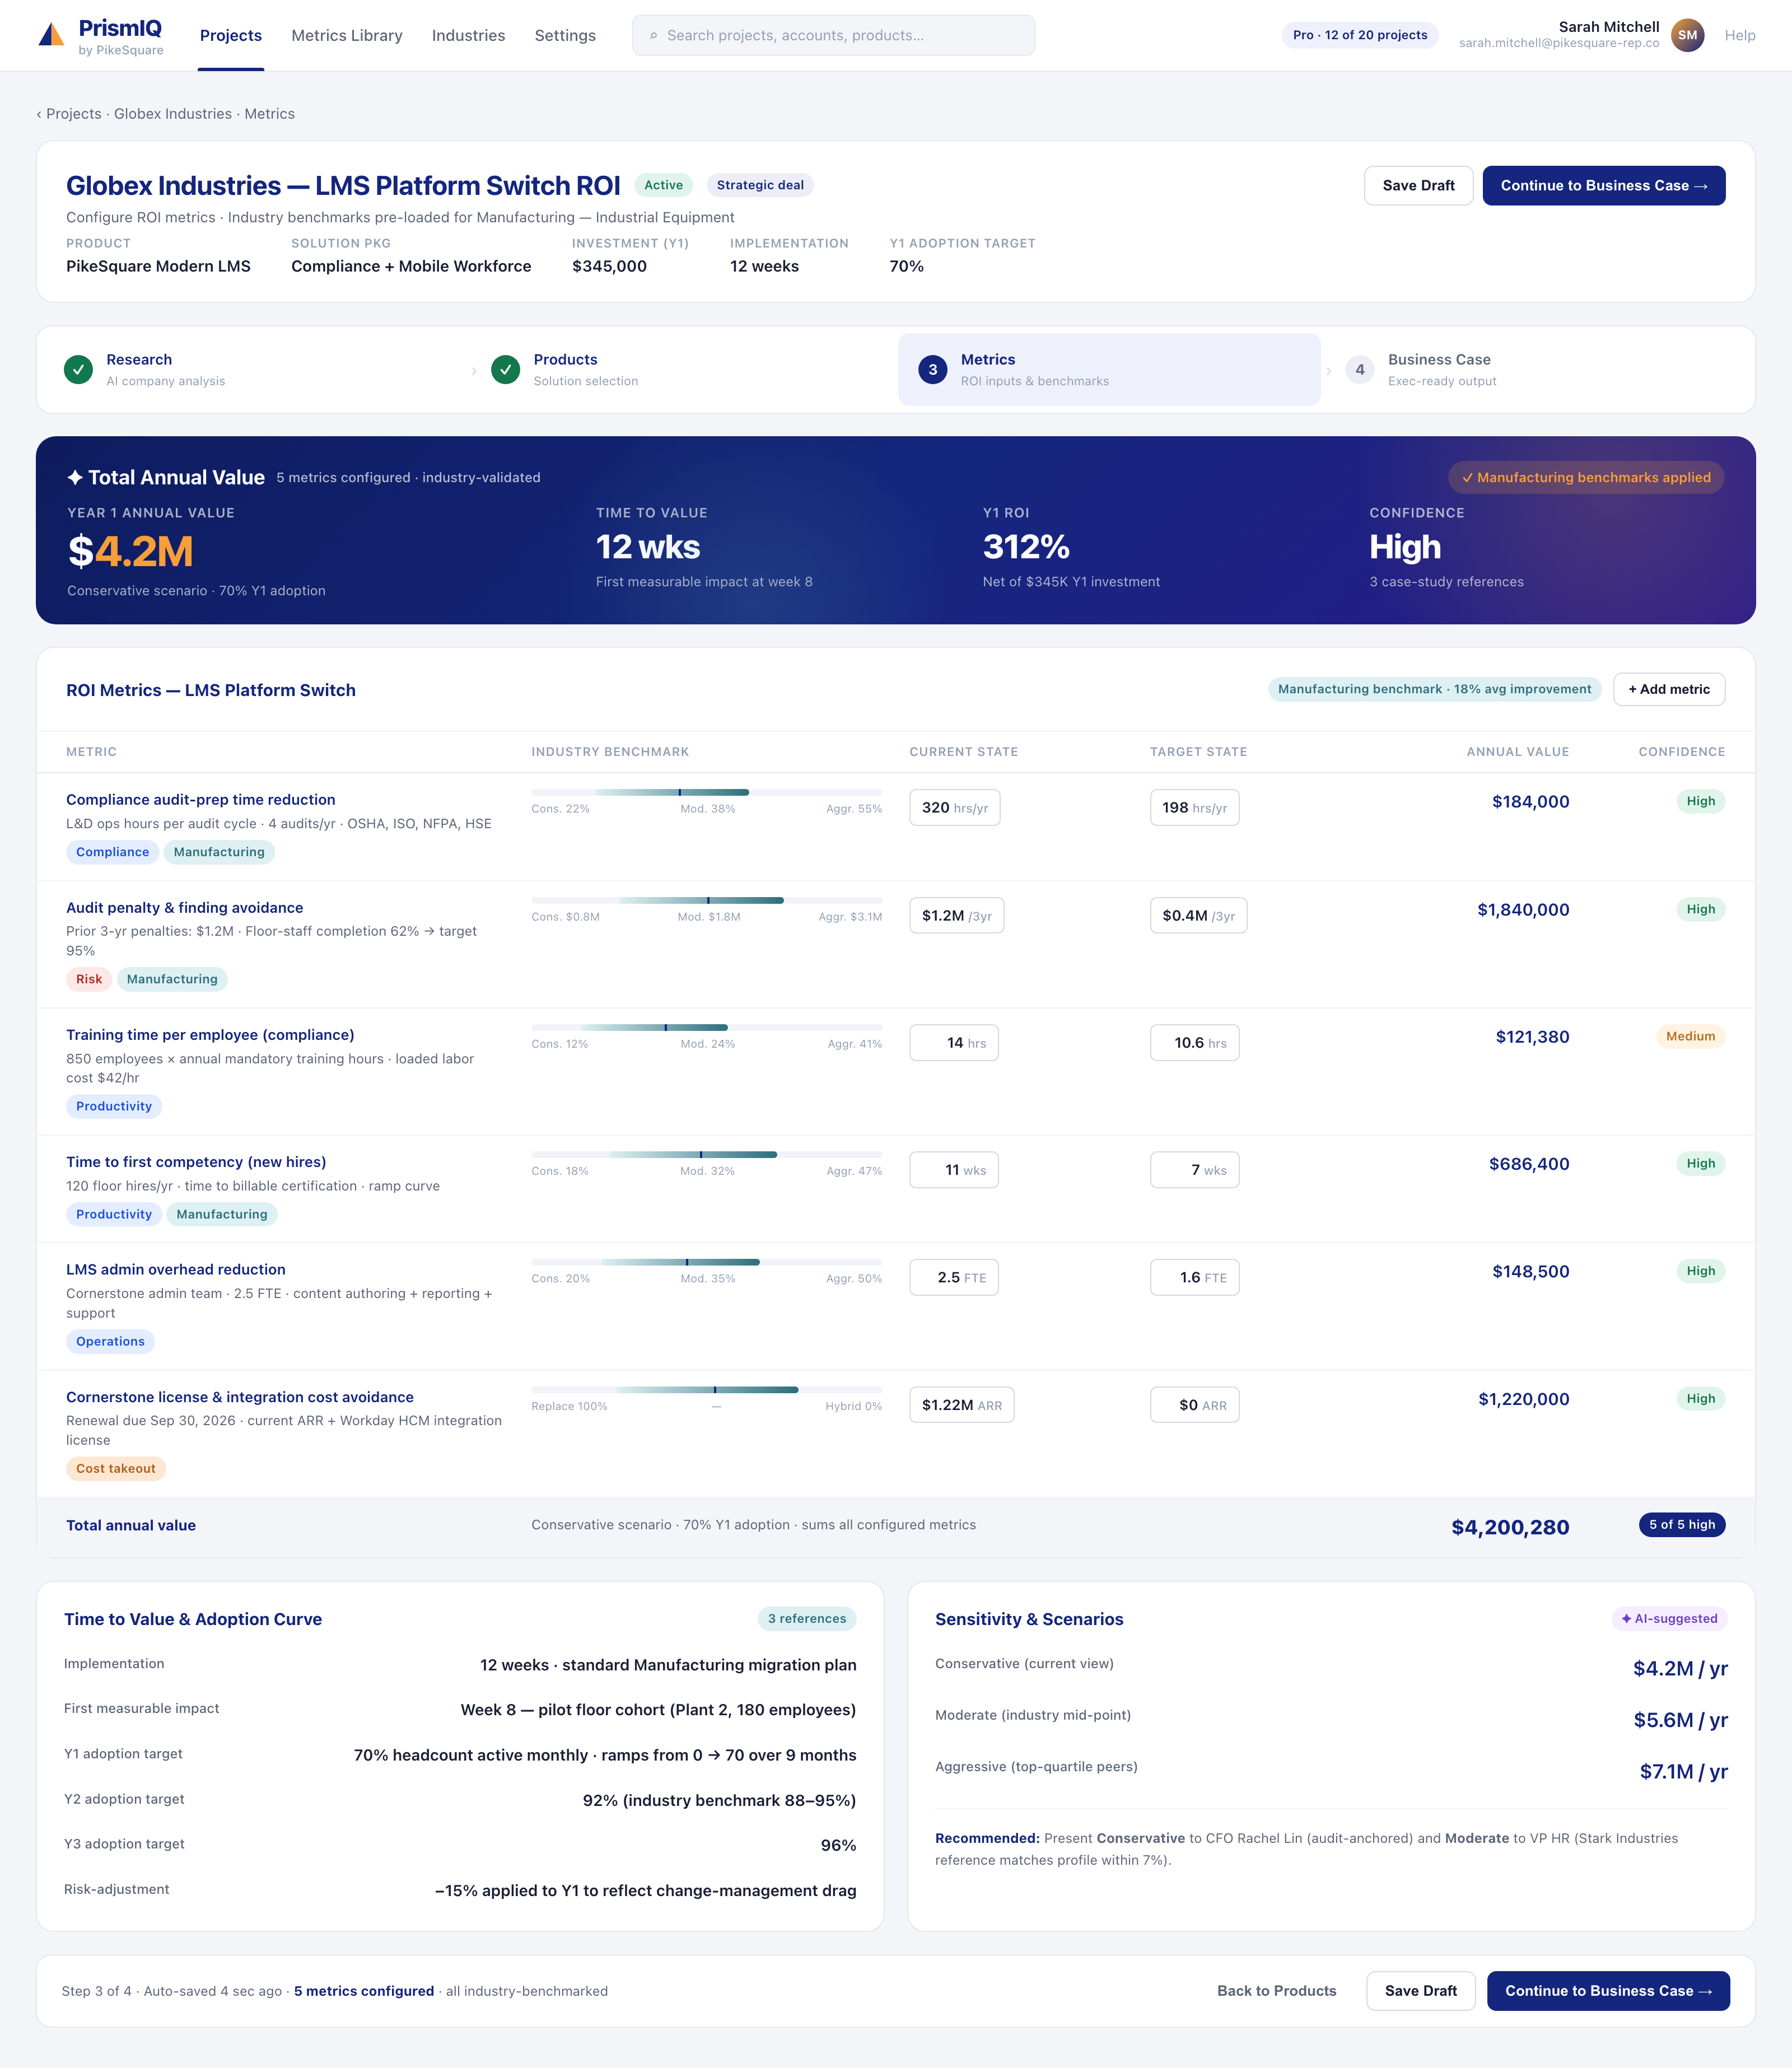Click the Pro 12 of 20 projects badge
This screenshot has width=1792, height=2068.
(1360, 35)
